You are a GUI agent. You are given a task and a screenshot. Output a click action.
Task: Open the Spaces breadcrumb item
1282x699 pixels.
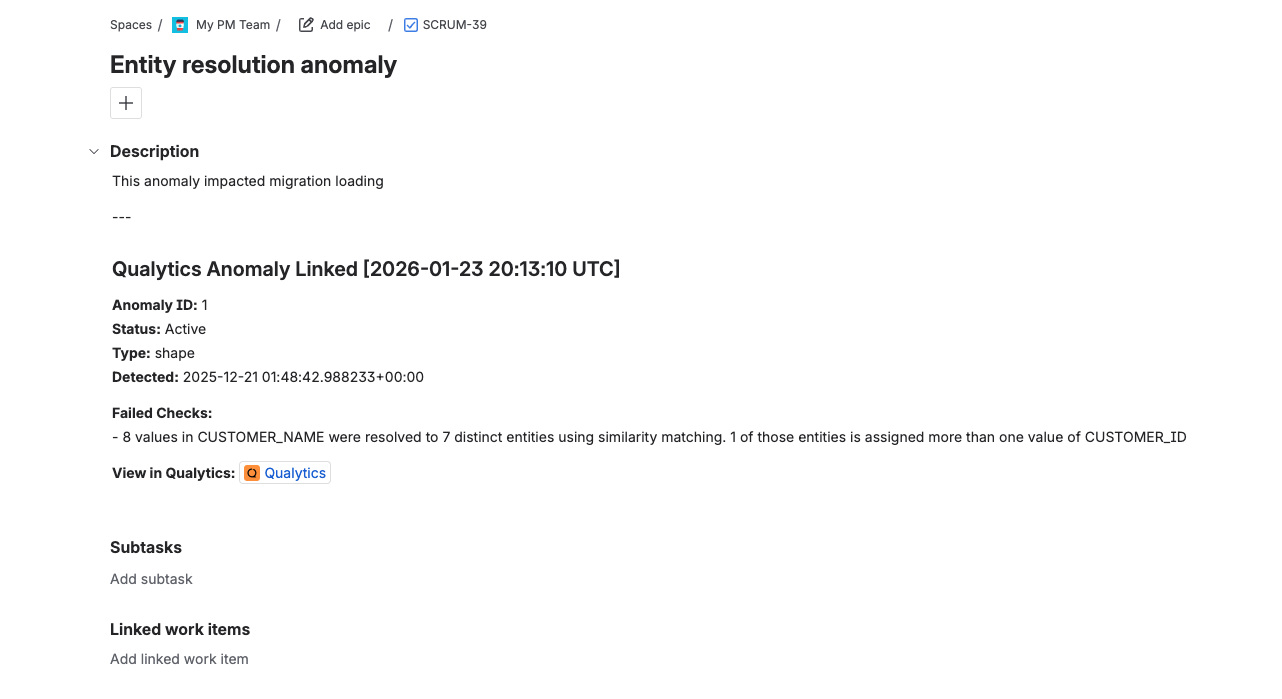(x=130, y=24)
